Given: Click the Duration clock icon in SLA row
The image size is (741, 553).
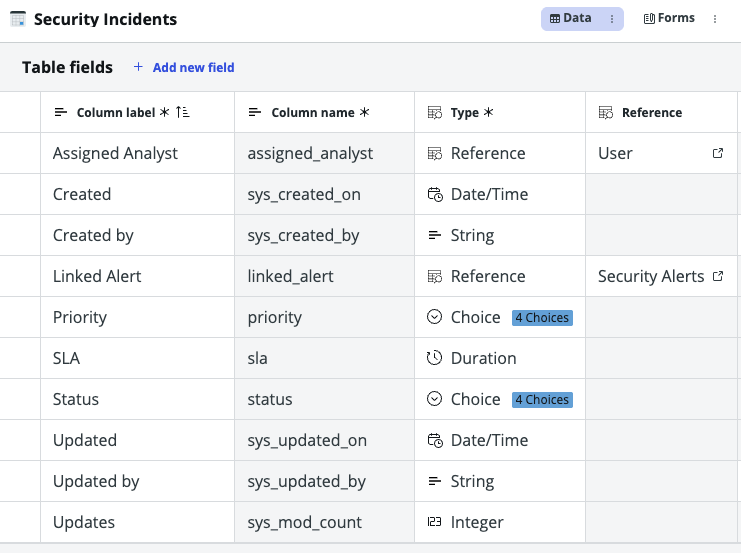Looking at the screenshot, I should (x=434, y=358).
